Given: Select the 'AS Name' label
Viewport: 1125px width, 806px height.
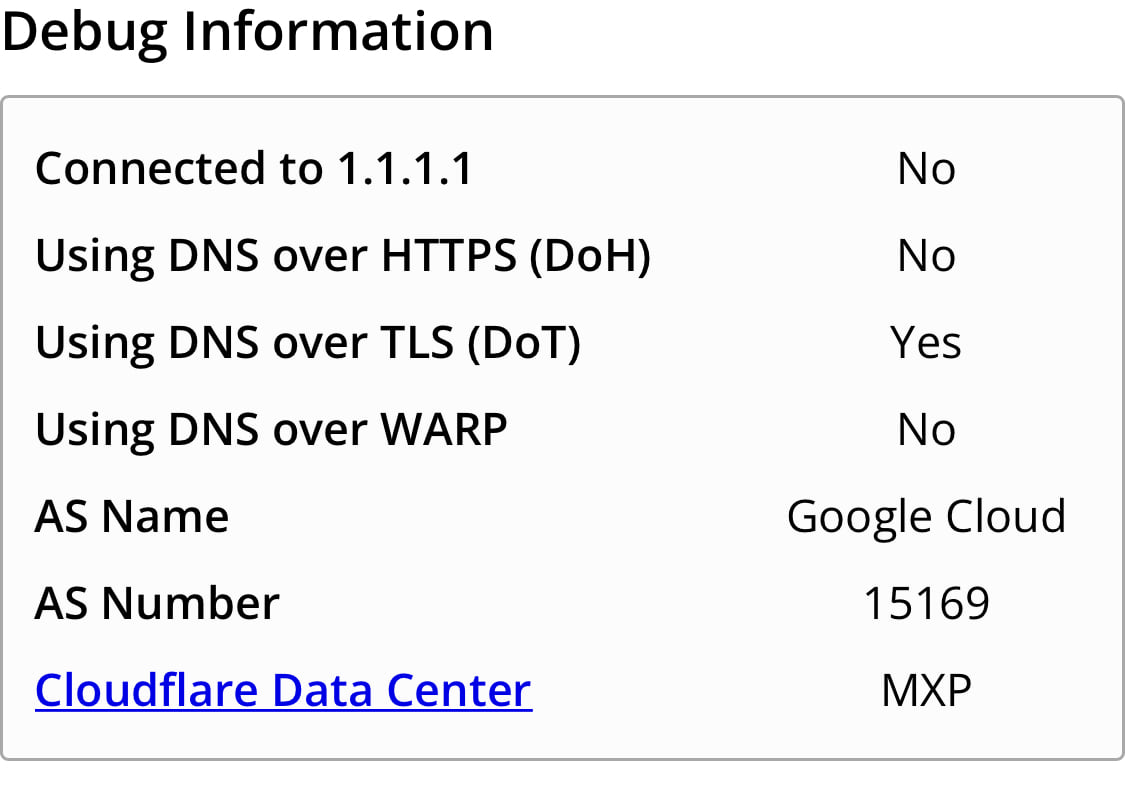Looking at the screenshot, I should pos(132,517).
